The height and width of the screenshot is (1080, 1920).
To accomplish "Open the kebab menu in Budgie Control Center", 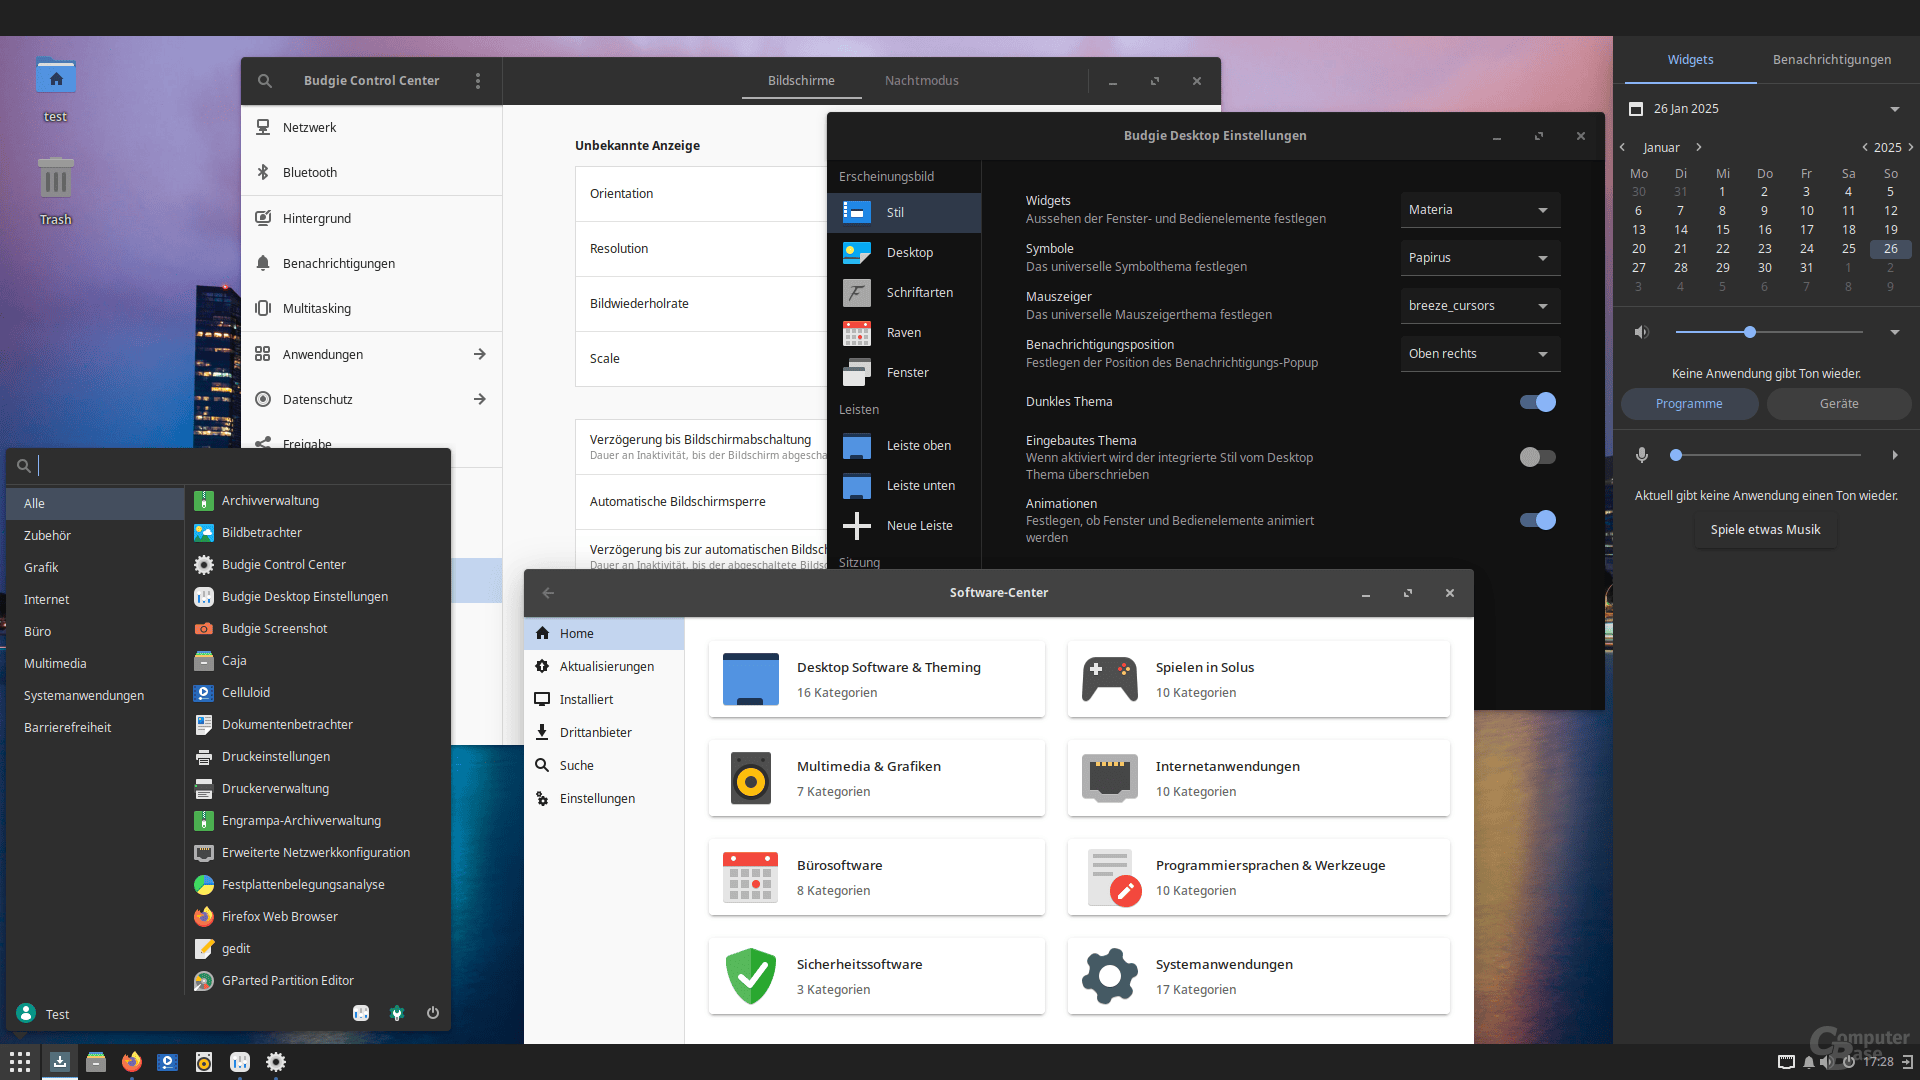I will point(478,81).
